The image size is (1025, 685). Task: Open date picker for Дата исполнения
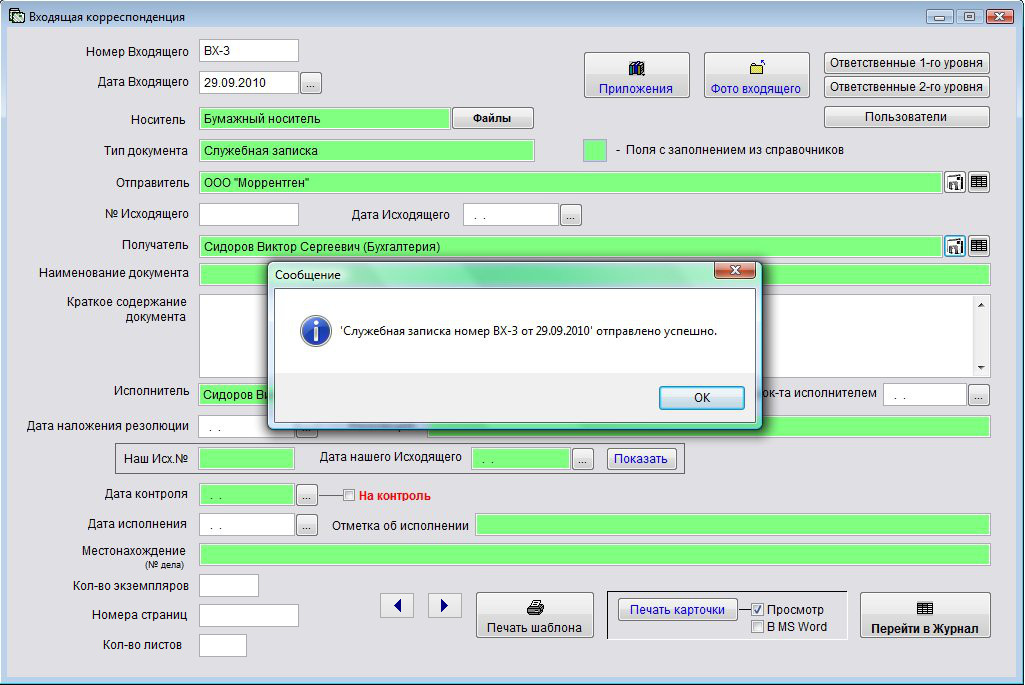(x=307, y=525)
